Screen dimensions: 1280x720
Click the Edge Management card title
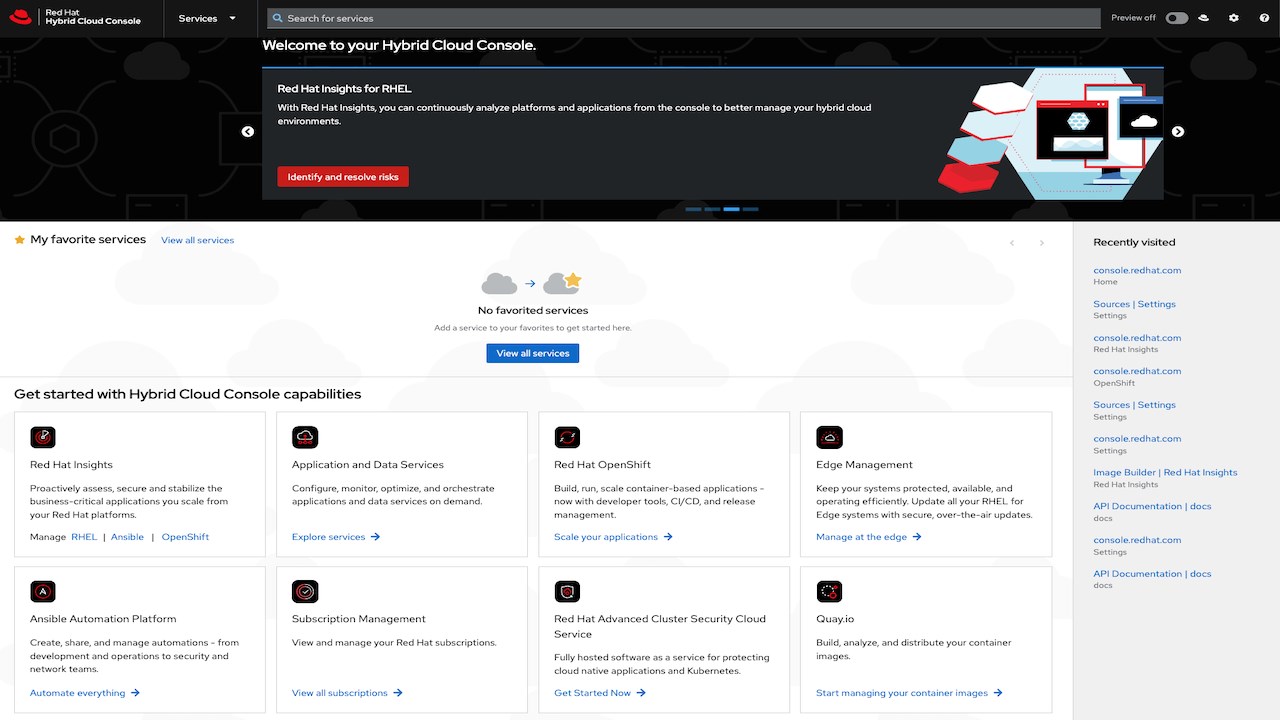coord(864,465)
